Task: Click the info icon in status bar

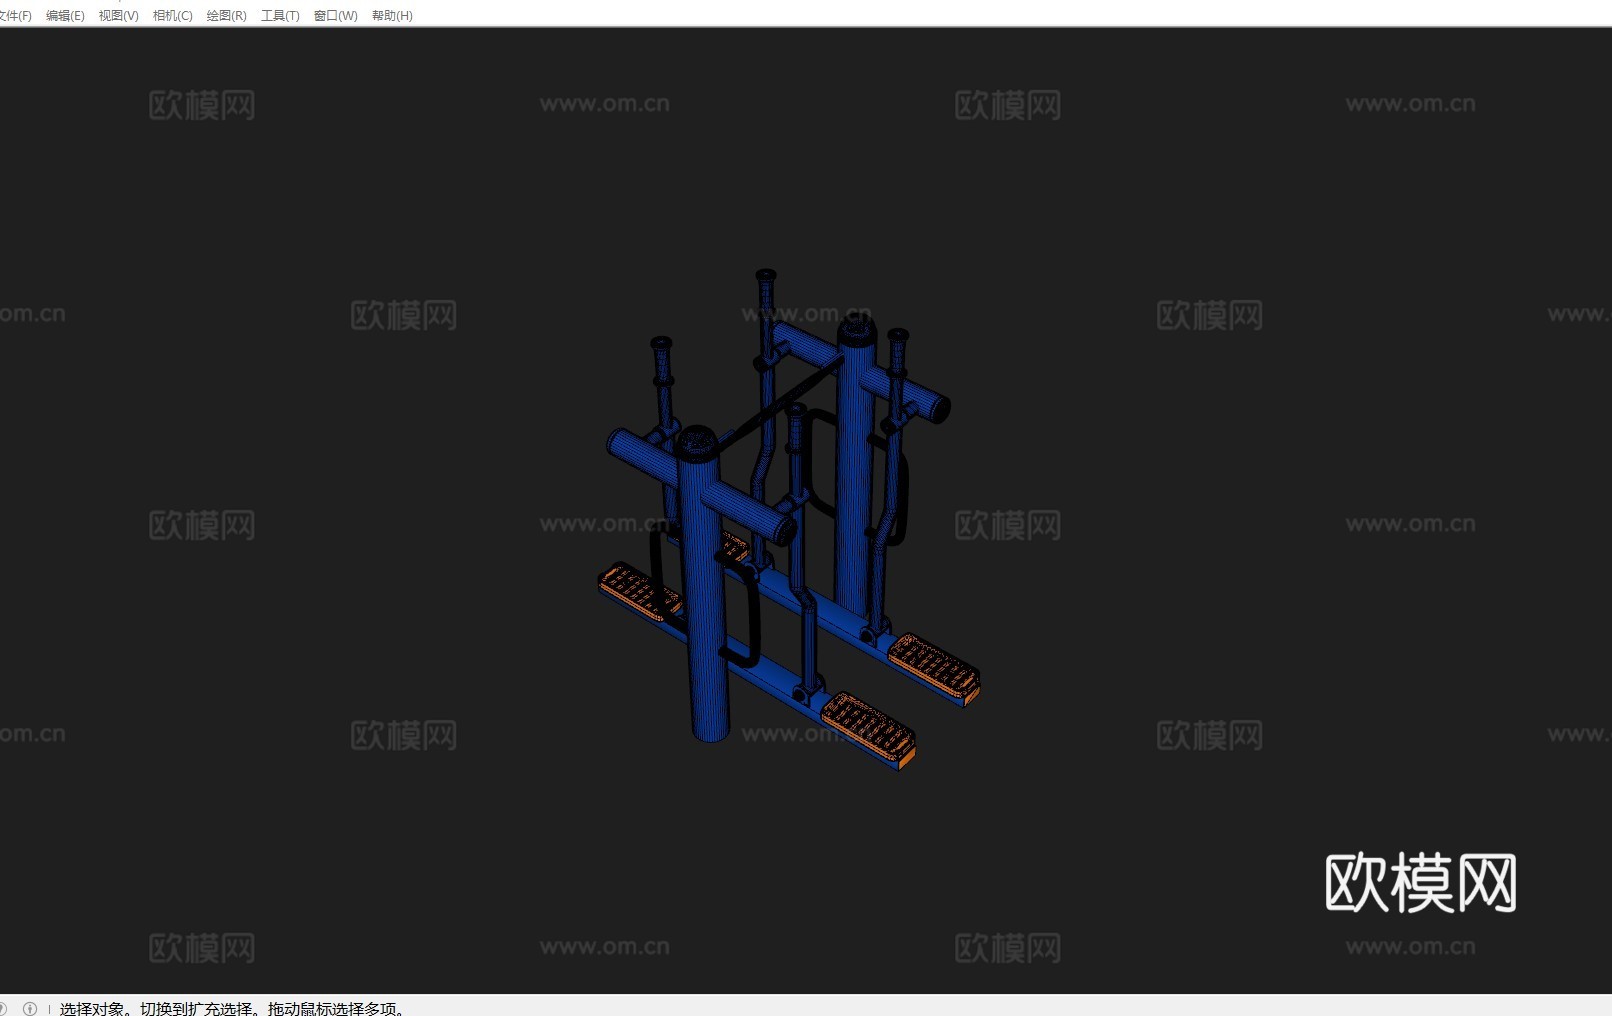Action: [30, 1008]
